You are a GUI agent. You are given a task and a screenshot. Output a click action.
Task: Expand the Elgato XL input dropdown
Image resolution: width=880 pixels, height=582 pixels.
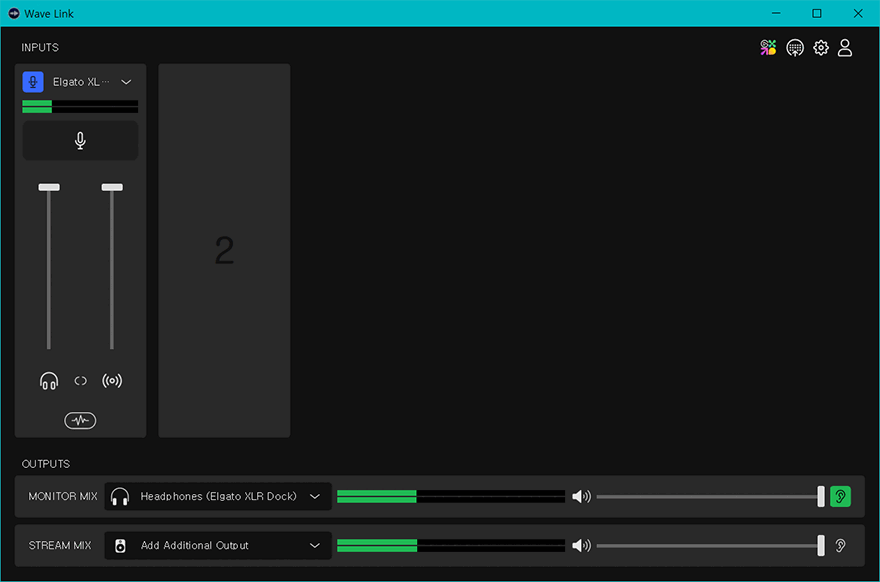tap(126, 82)
